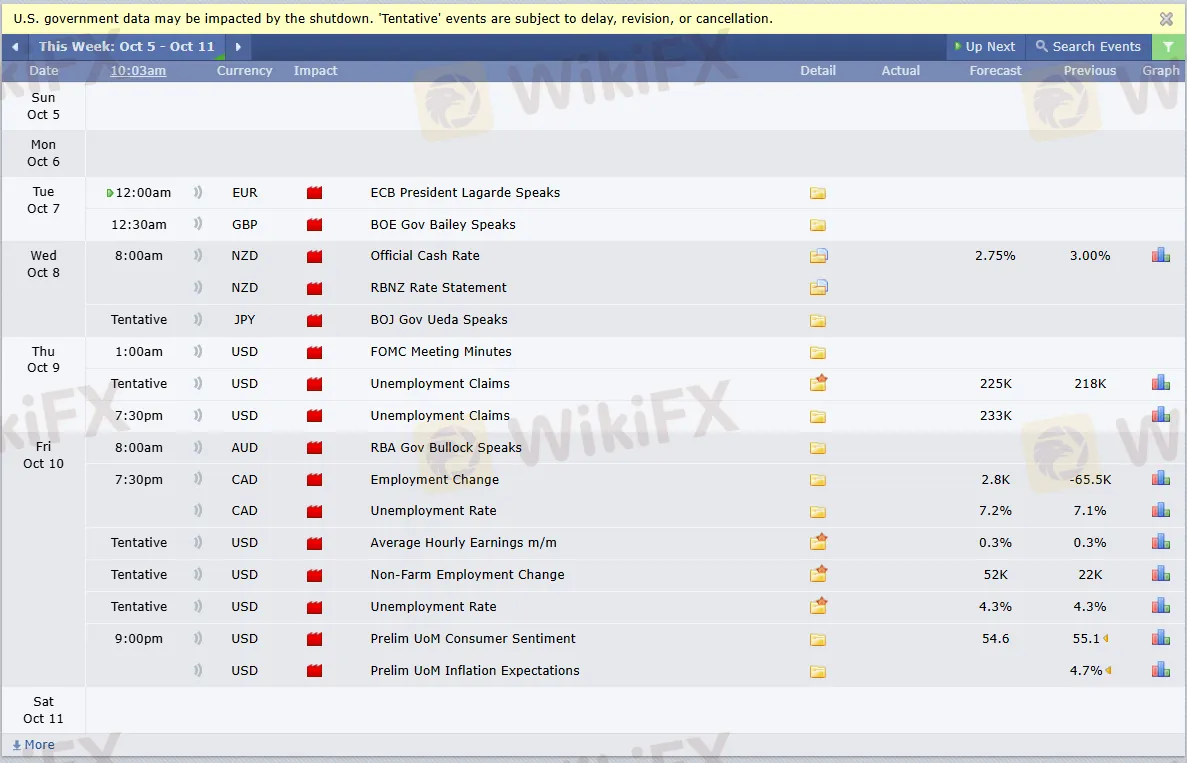
Task: Open graph for Non-Farm Employment Change
Action: 1160,574
